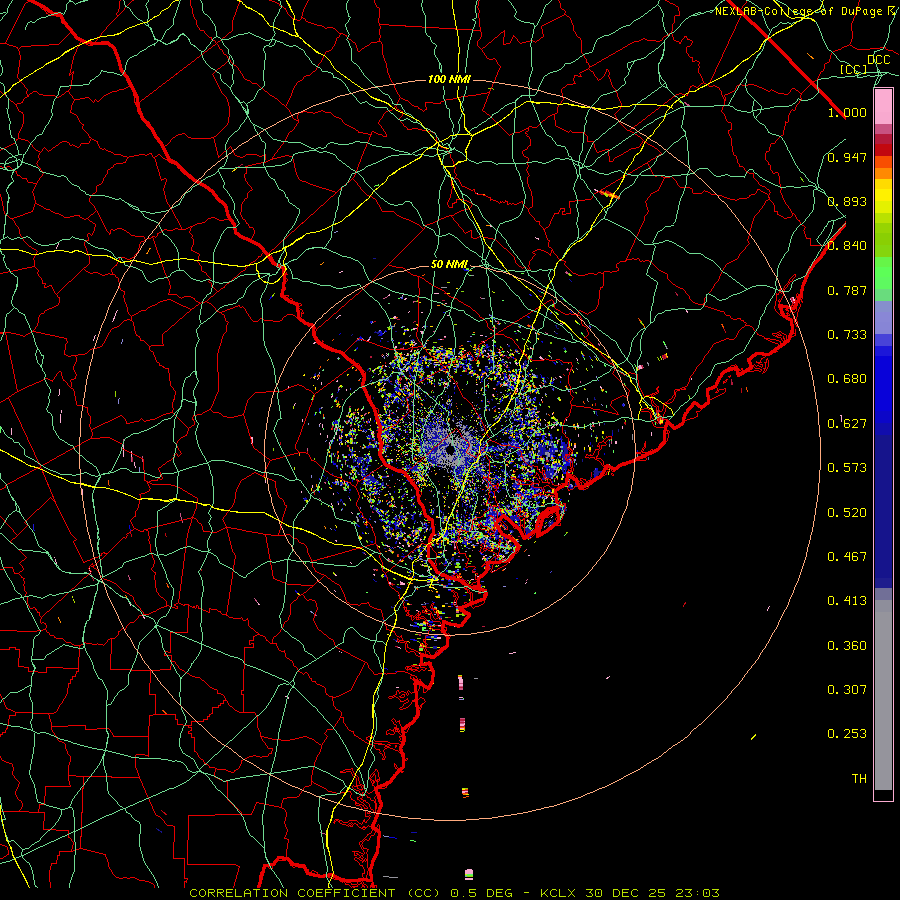
Task: Click the Correlation Coefficient caption at bottom
Action: point(454,893)
